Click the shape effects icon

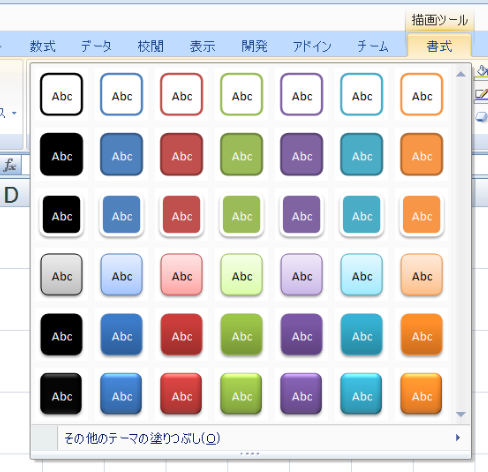point(482,117)
